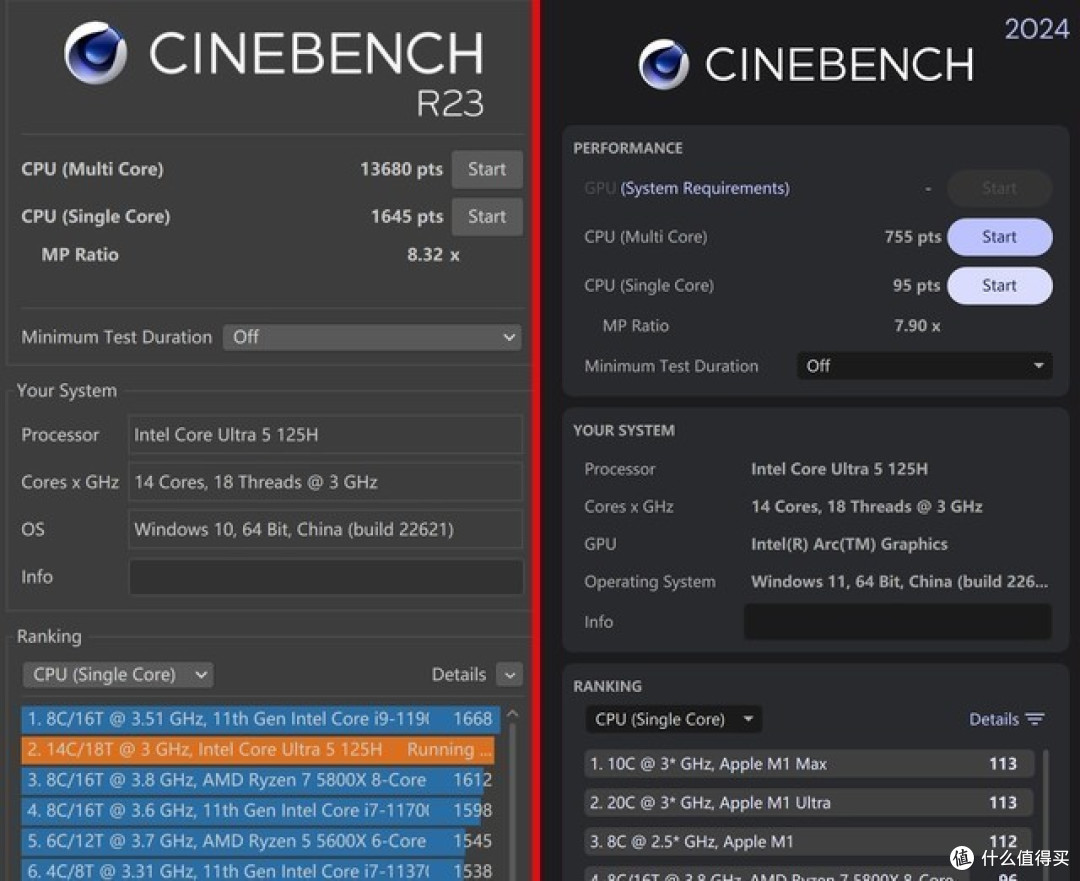1080x881 pixels.
Task: Select the orange Core Ultra 5 125H ranking entry
Action: [258, 749]
